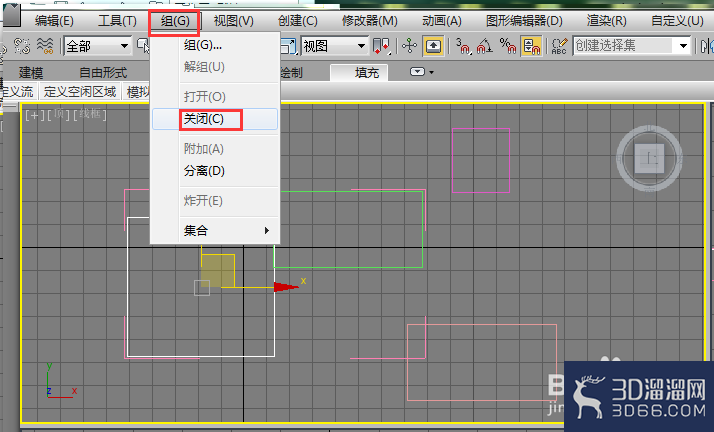Click the ribbon minimize options dropdown

422,72
